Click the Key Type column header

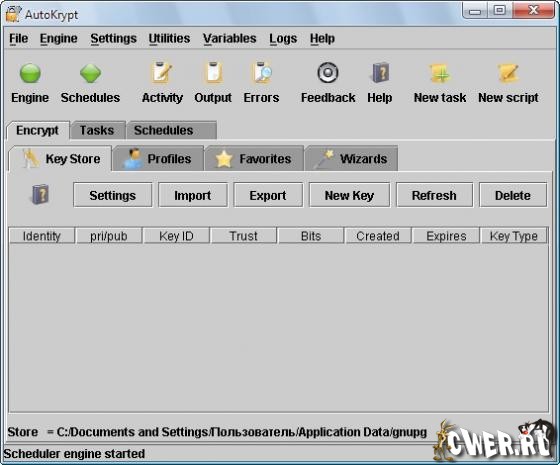[514, 236]
